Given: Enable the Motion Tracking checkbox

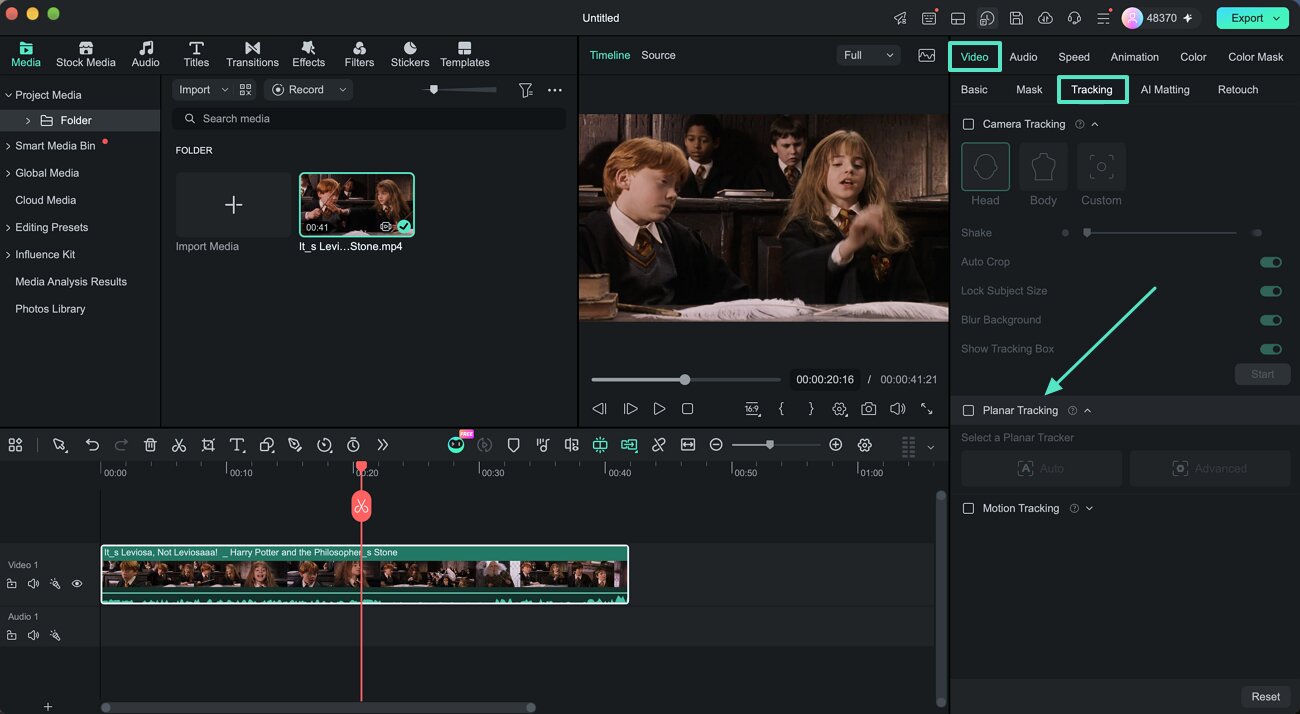Looking at the screenshot, I should click(x=968, y=508).
